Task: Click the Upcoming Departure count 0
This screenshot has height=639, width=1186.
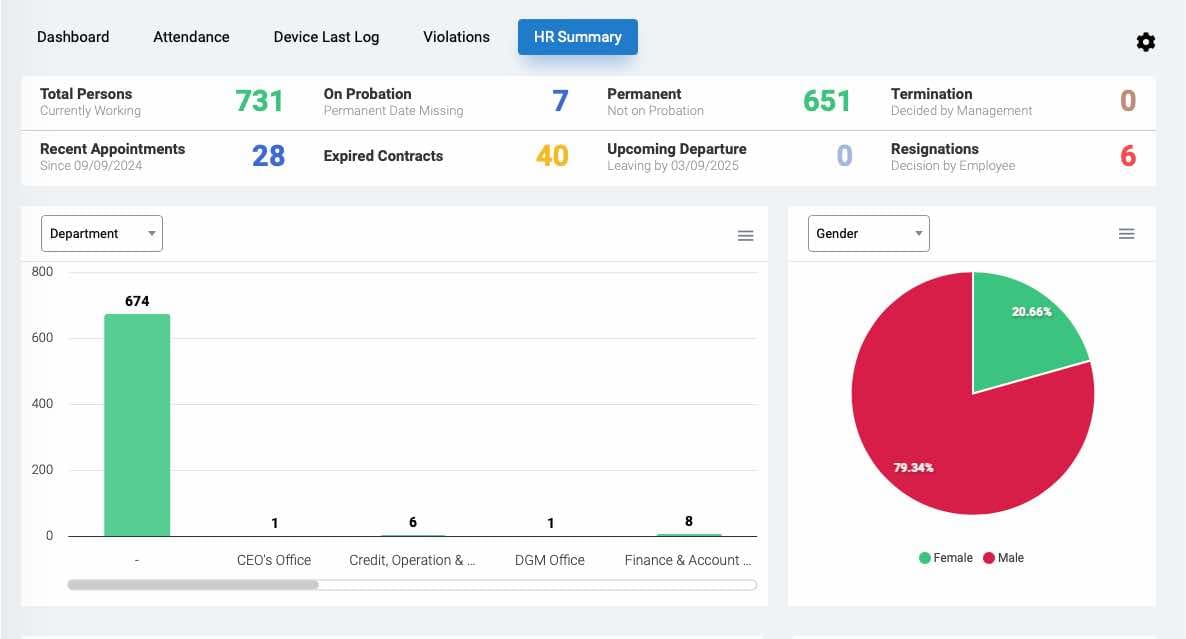Action: tap(844, 156)
